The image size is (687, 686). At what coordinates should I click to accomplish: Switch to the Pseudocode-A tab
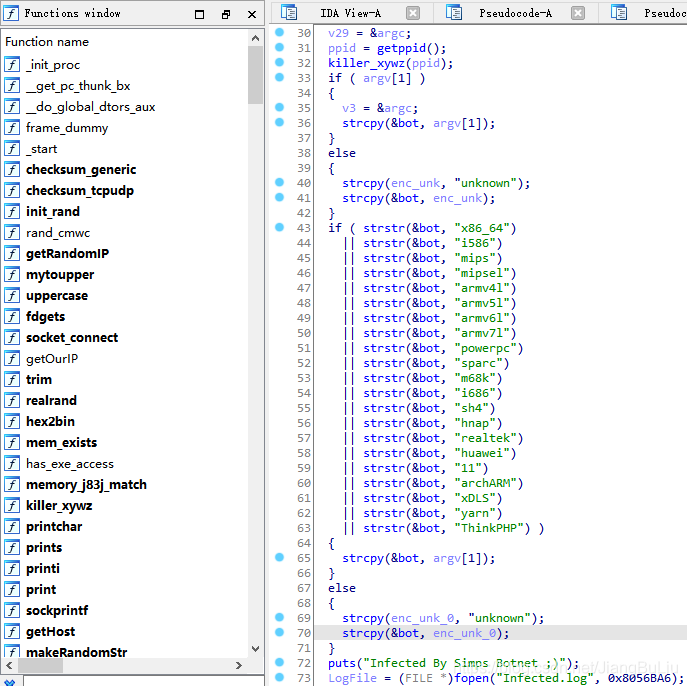click(x=515, y=13)
